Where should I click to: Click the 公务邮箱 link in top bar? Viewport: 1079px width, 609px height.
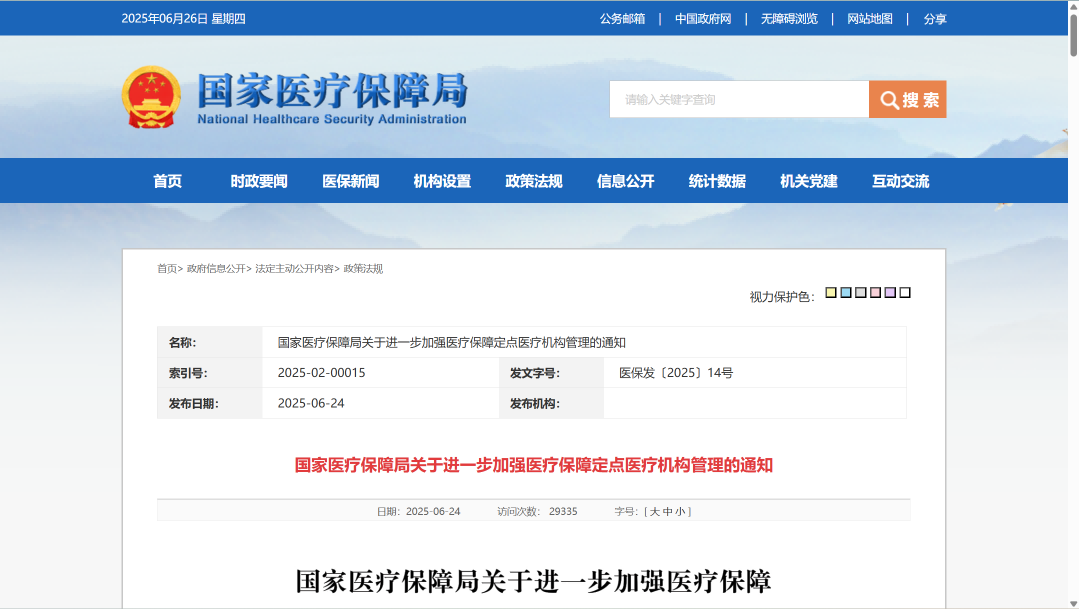coord(622,19)
